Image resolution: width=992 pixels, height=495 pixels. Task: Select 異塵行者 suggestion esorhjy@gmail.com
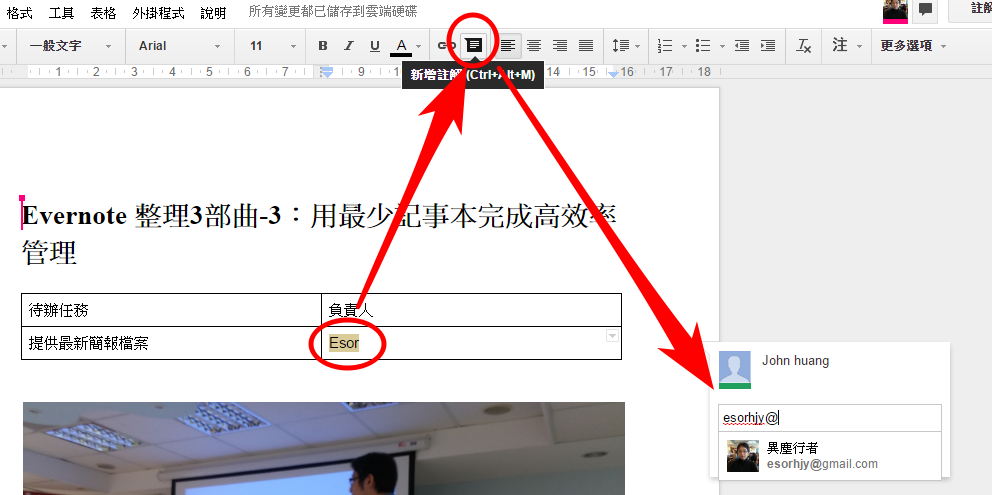click(x=829, y=456)
